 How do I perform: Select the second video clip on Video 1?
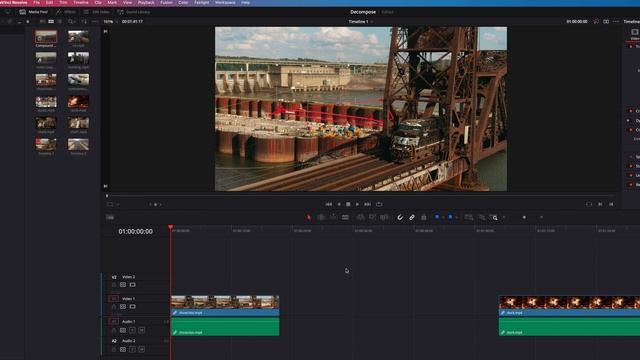click(x=569, y=306)
